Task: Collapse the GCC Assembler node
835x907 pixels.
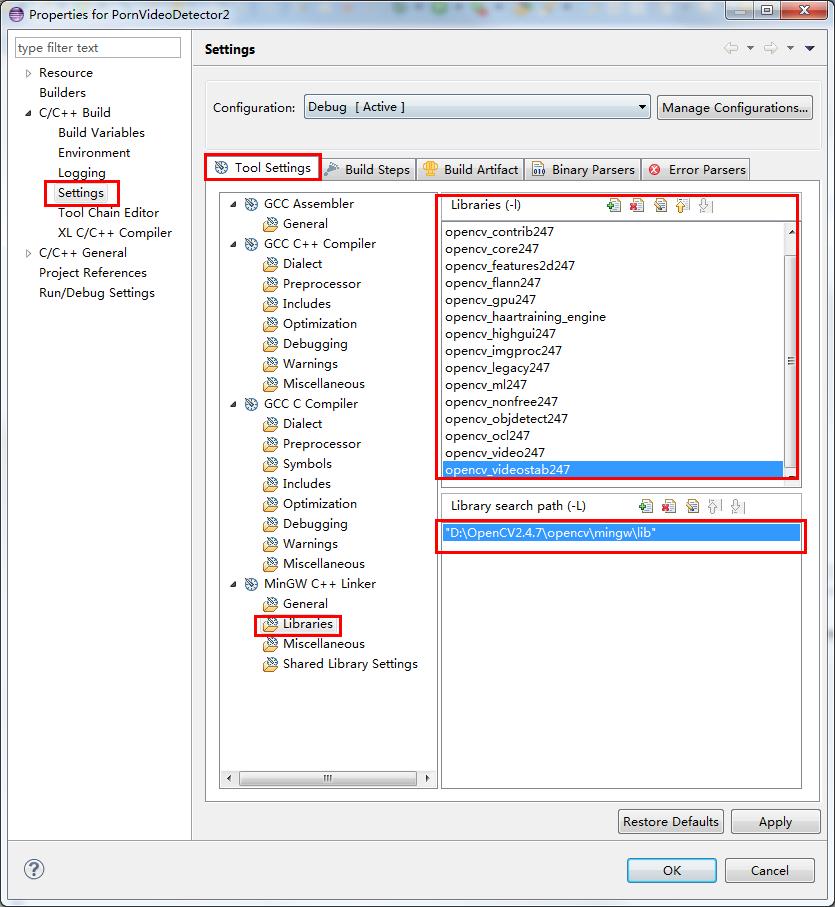Action: coord(234,204)
